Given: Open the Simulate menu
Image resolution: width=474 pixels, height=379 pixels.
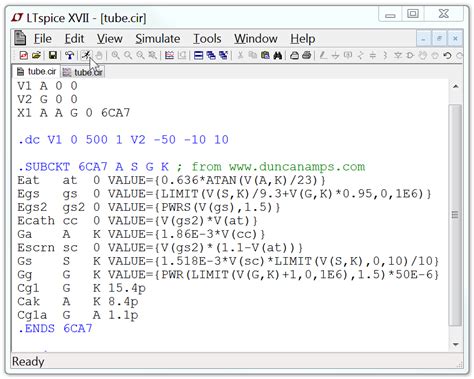Looking at the screenshot, I should coord(158,39).
